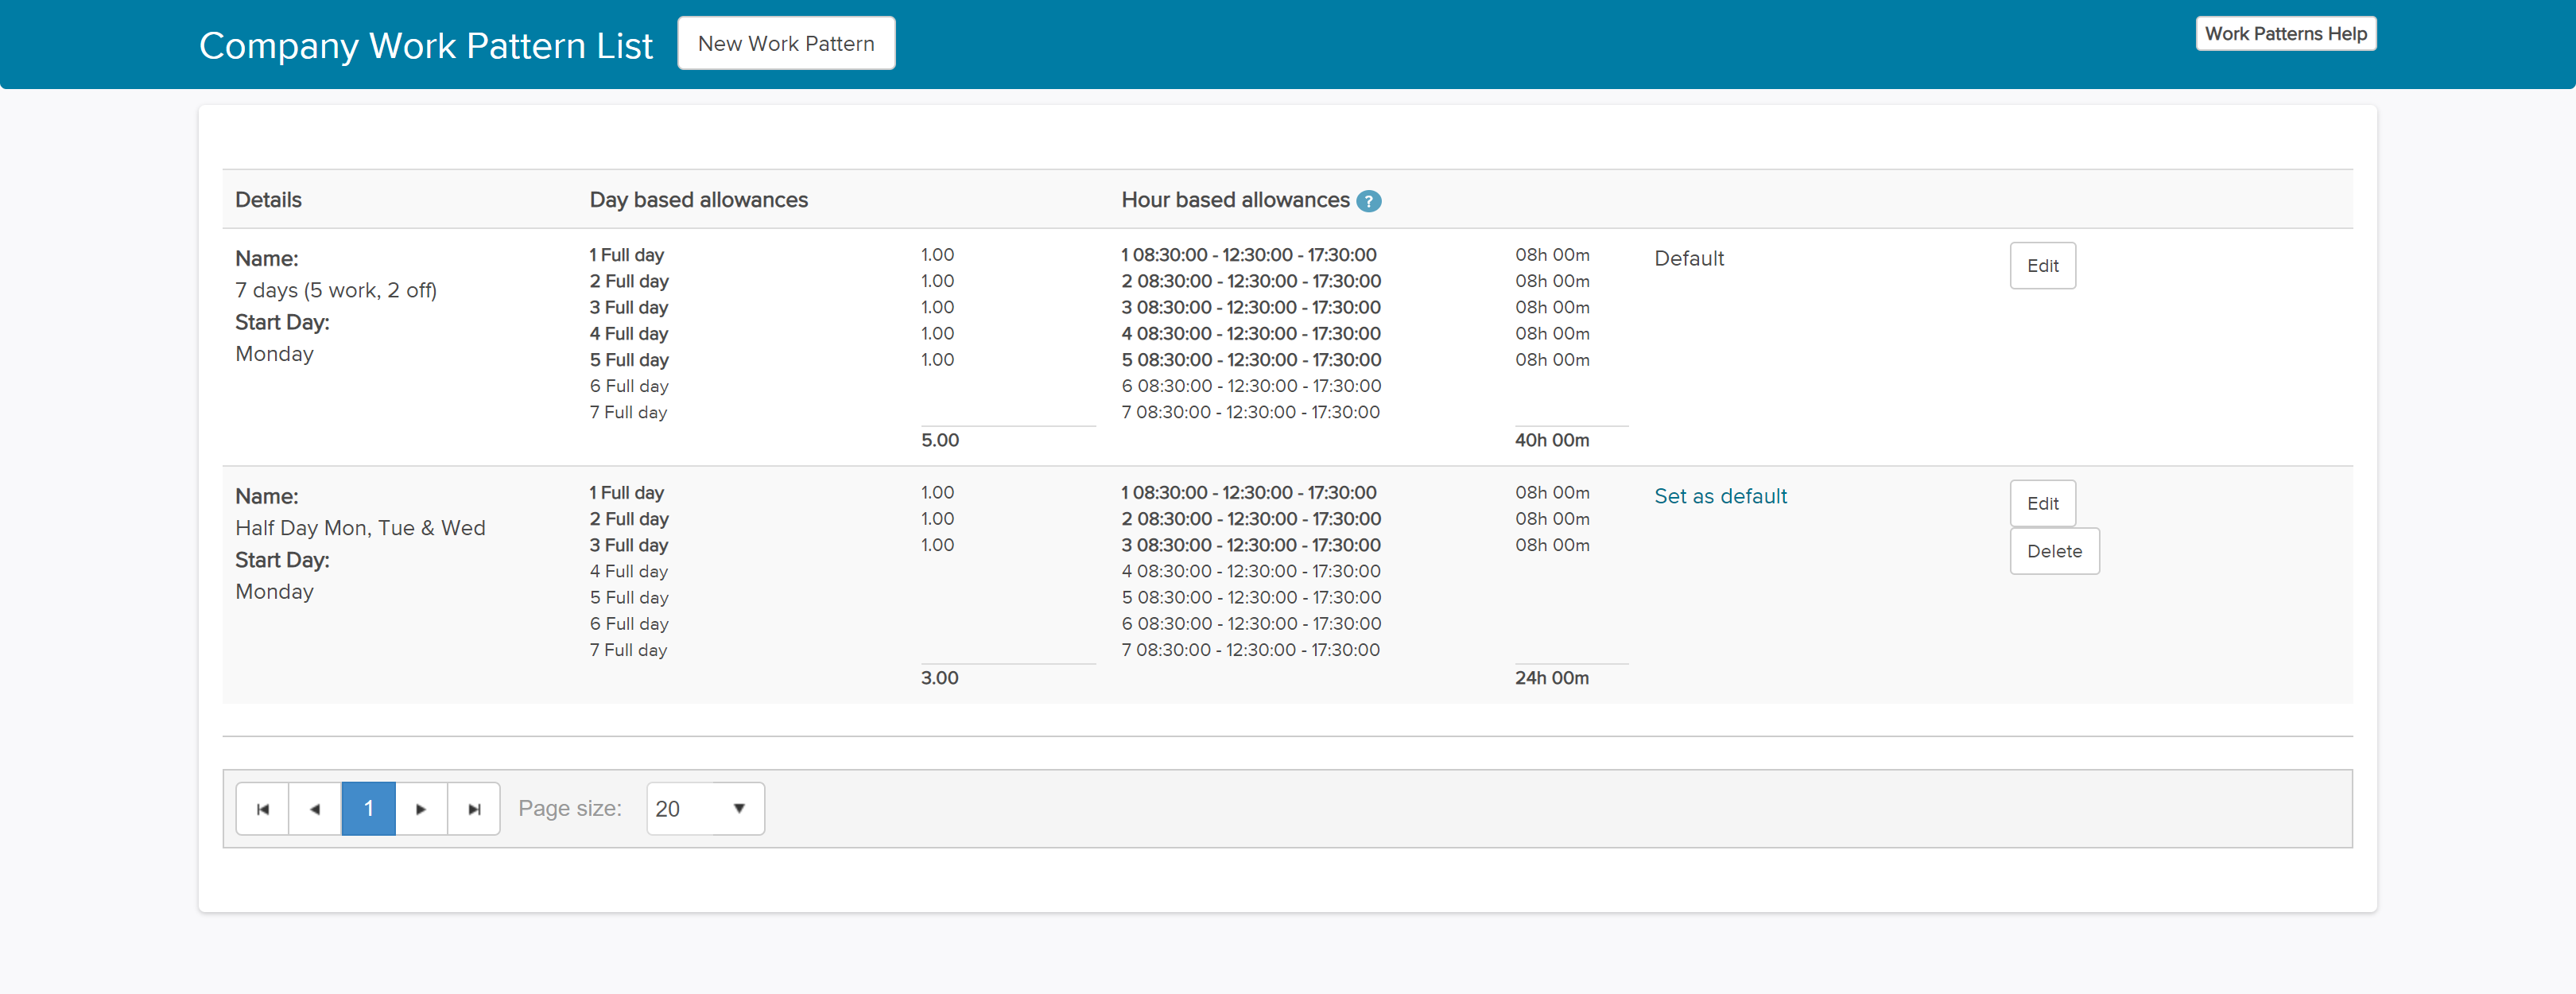Click New Work Pattern button

point(786,43)
